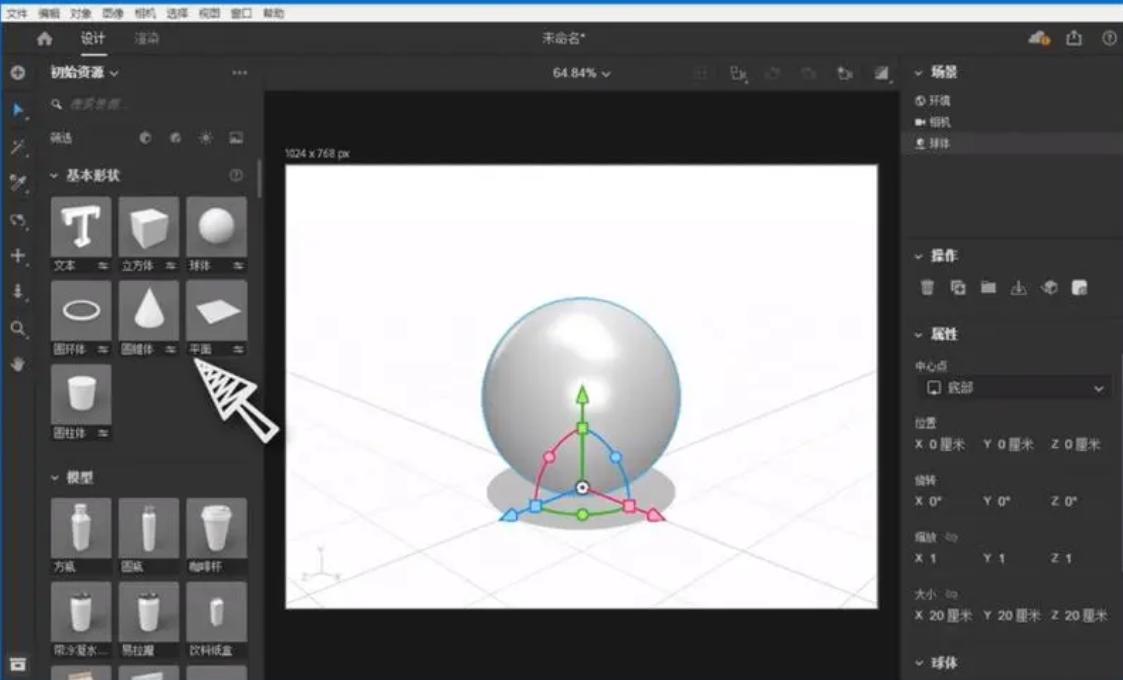Filter assets by models icon
This screenshot has width=1123, height=680.
tap(145, 138)
